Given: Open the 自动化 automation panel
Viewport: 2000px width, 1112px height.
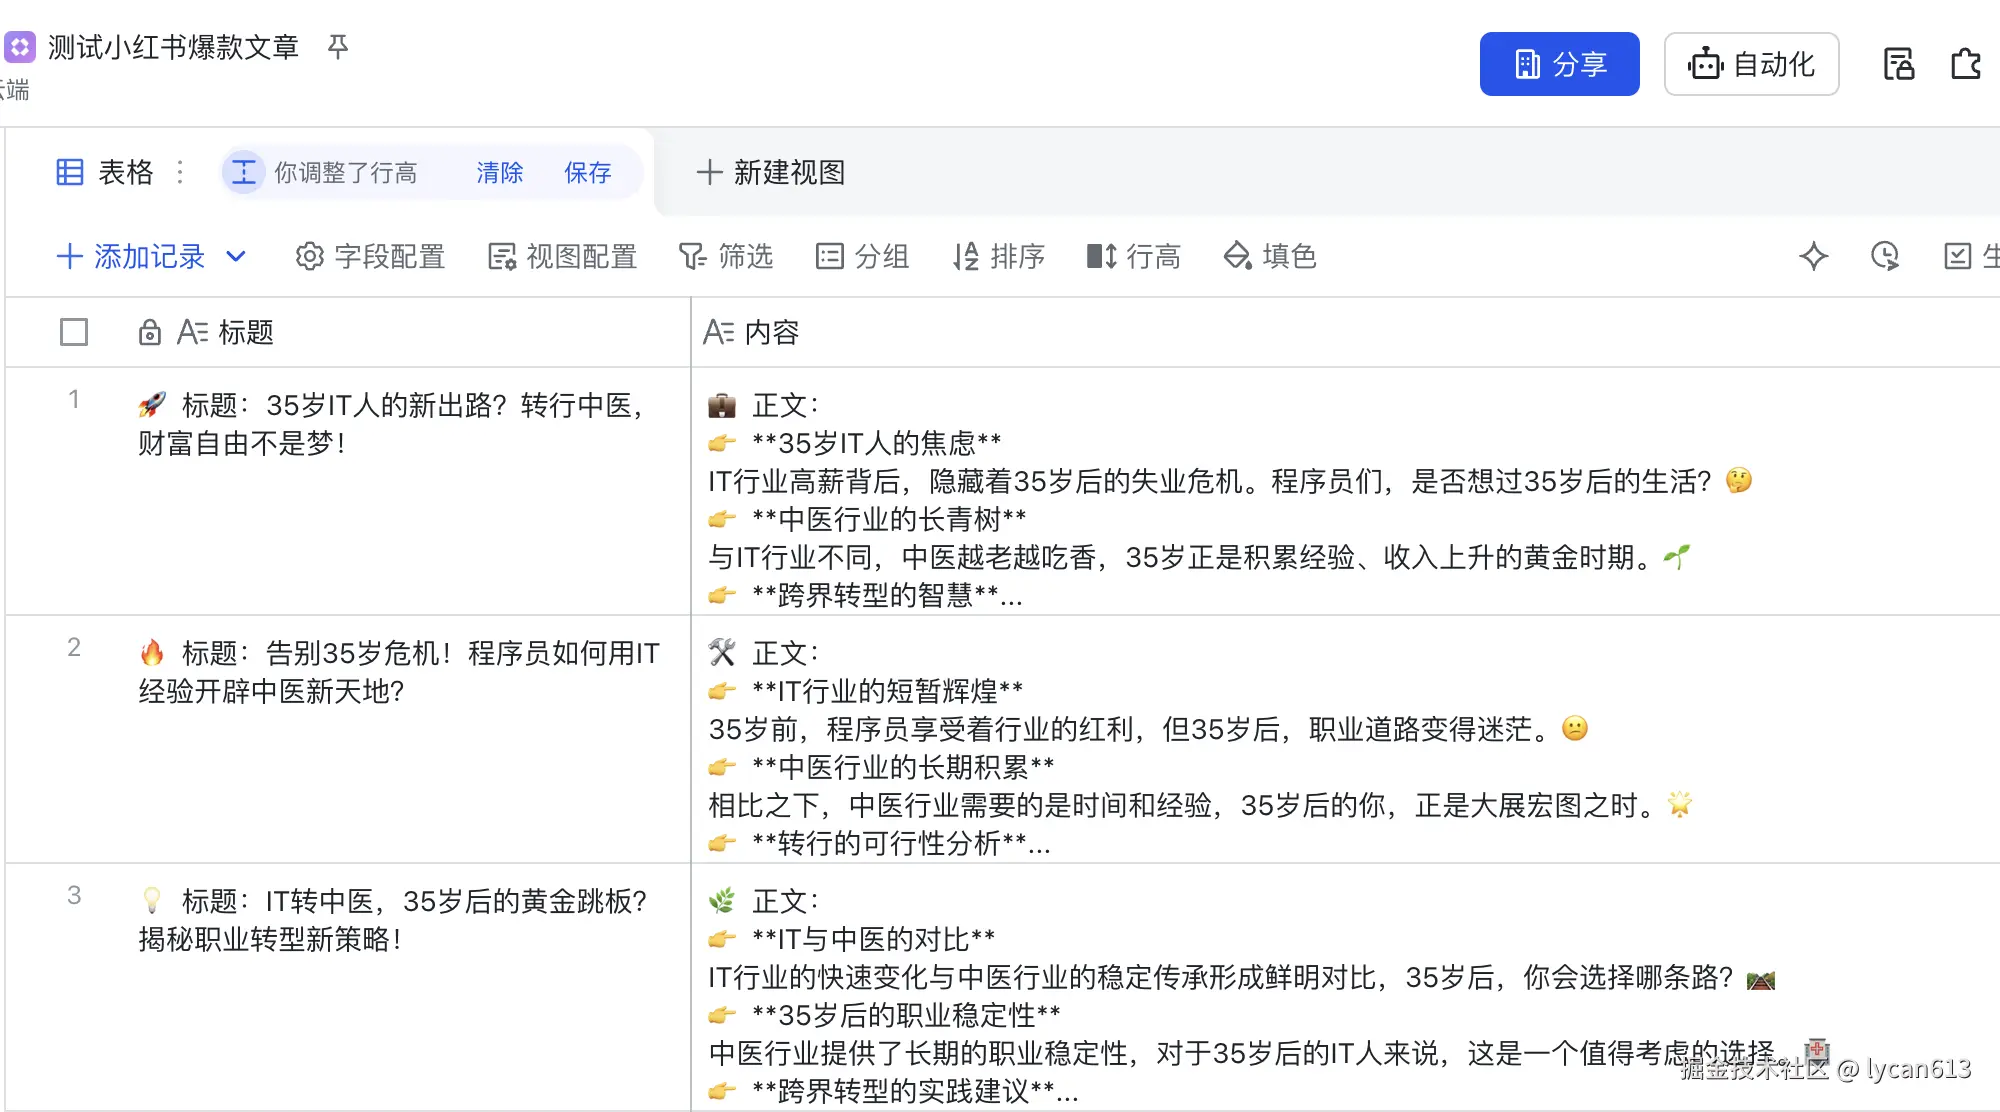Looking at the screenshot, I should (x=1751, y=64).
